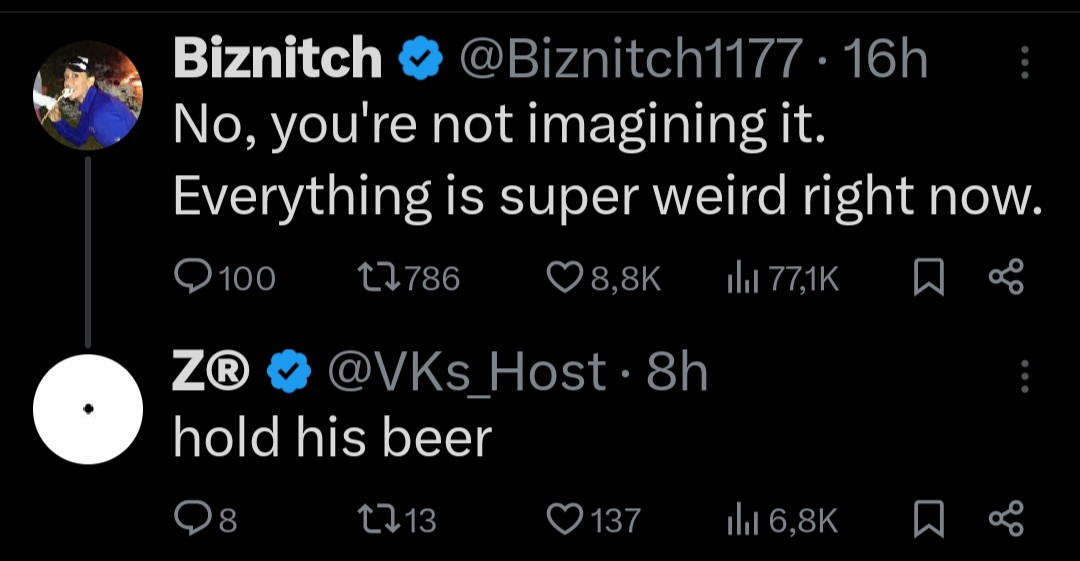Open the white Z® profile avatar
Screen dimensions: 1080x561
(87, 409)
